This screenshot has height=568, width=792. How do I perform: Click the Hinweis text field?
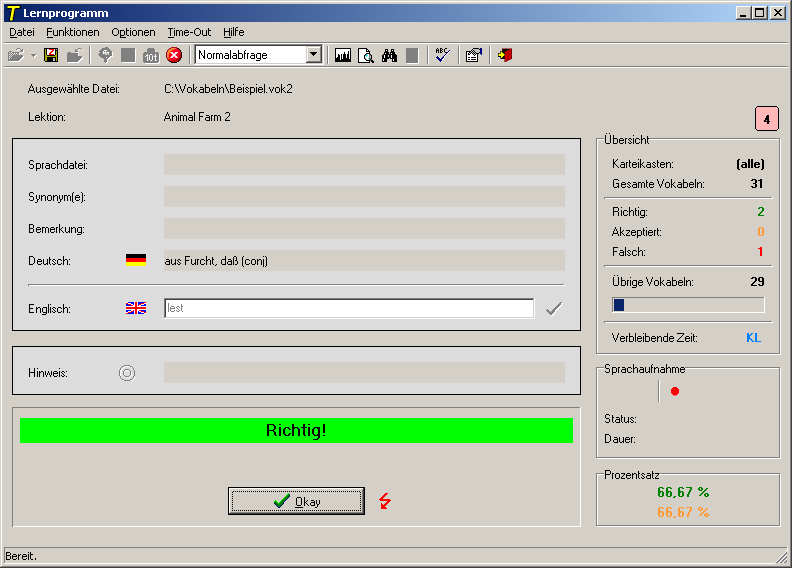pos(364,373)
